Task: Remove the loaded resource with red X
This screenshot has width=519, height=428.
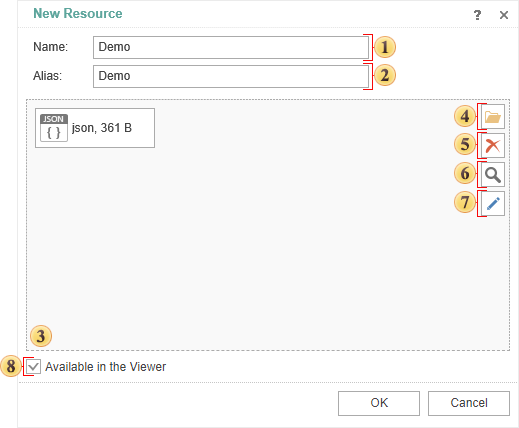Action: click(493, 146)
